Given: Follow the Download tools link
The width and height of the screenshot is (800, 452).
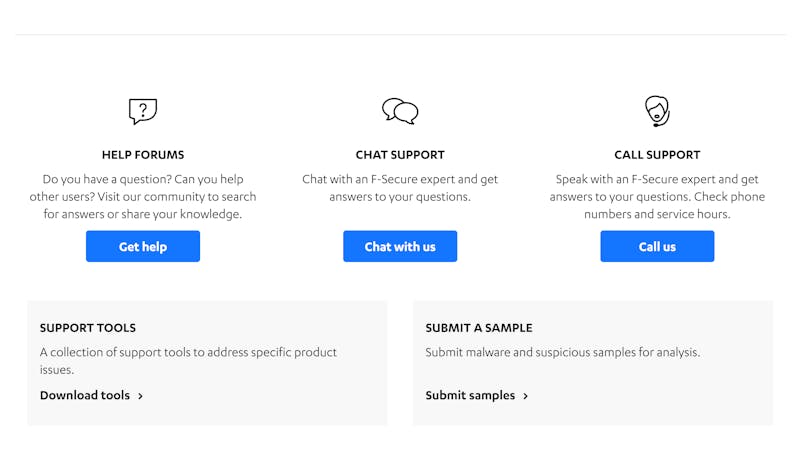Looking at the screenshot, I should click(x=85, y=395).
